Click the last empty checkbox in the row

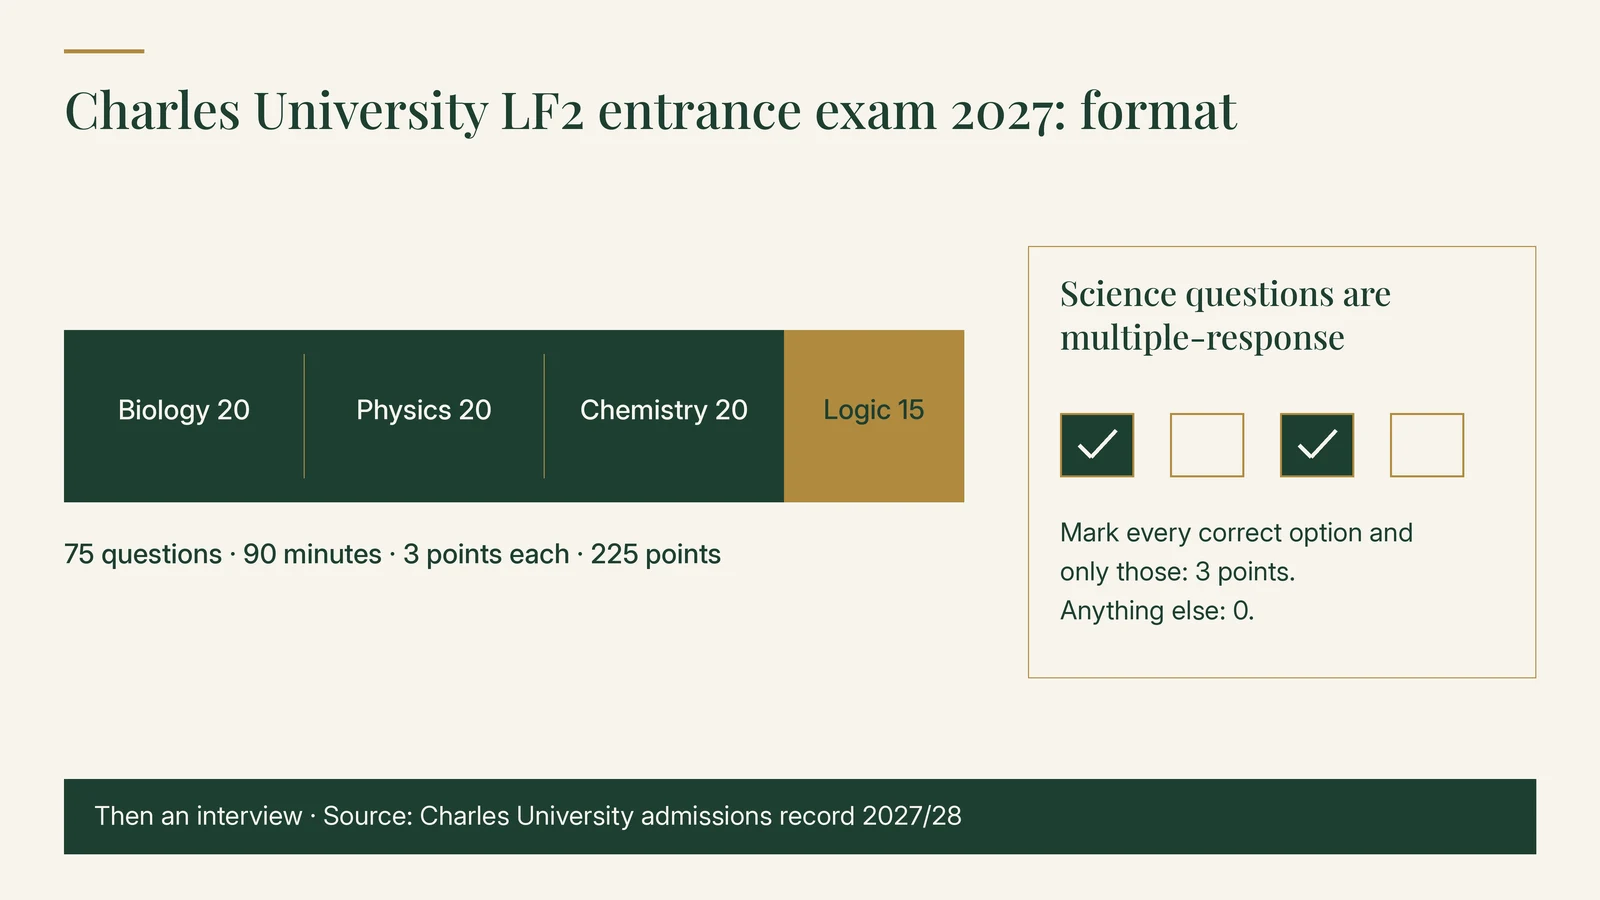click(1427, 445)
